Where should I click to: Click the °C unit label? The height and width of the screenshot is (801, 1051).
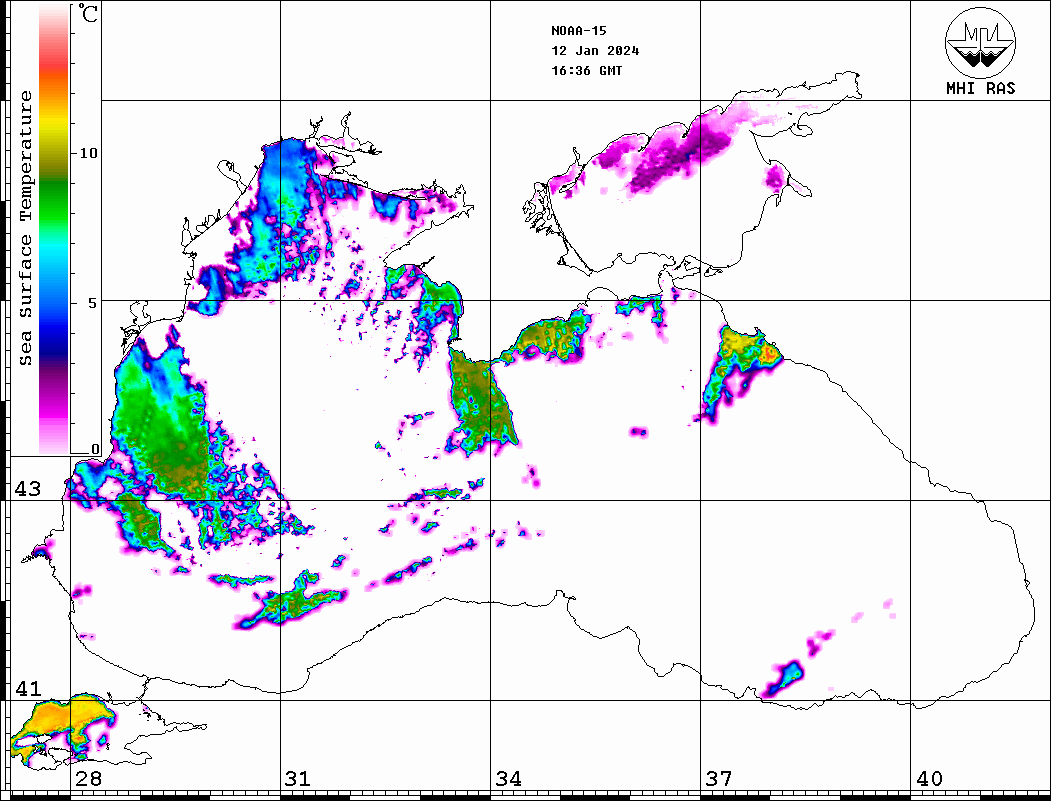(88, 13)
